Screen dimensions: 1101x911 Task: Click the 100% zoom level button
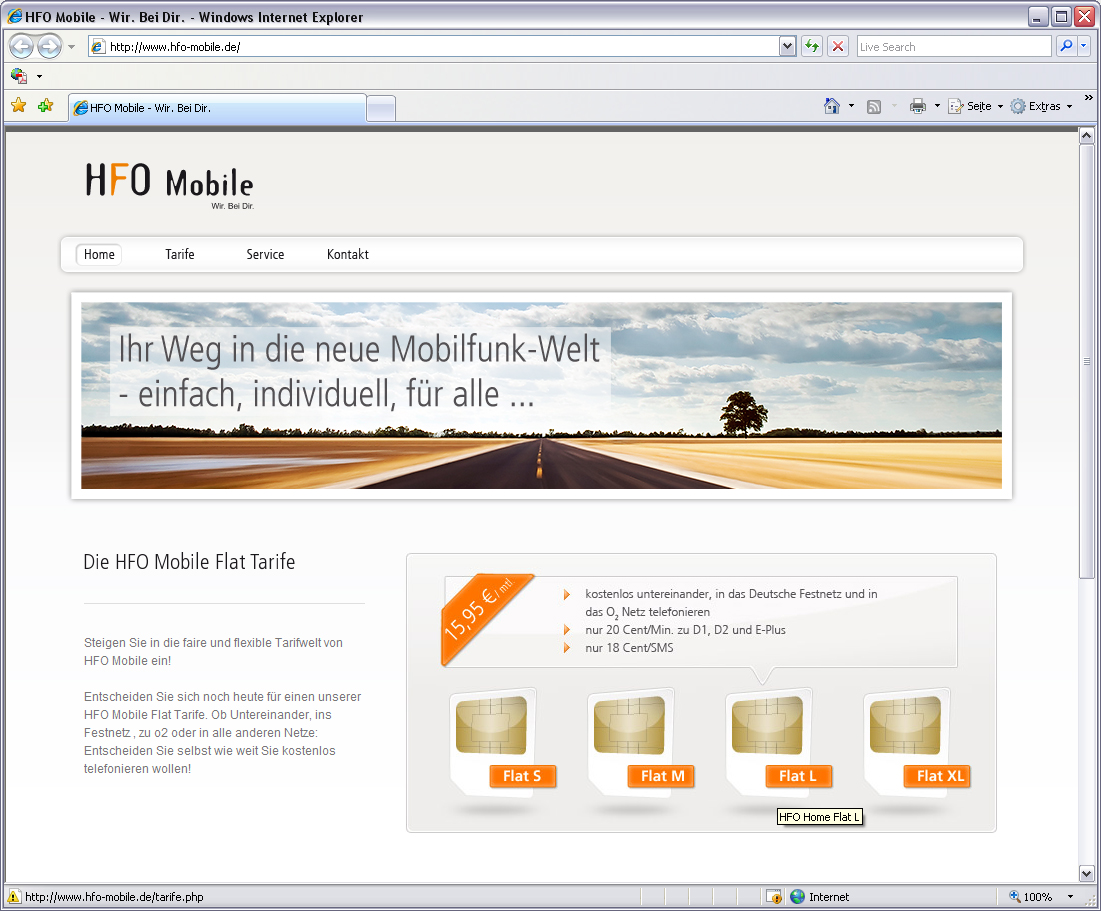point(1031,897)
